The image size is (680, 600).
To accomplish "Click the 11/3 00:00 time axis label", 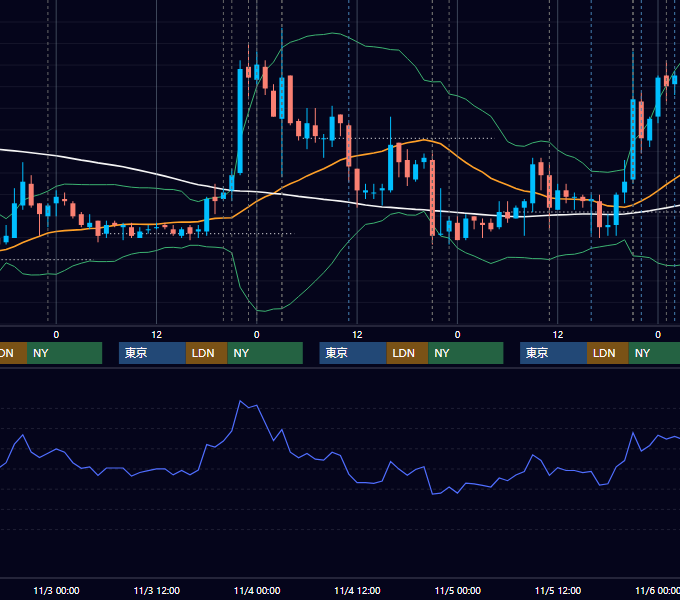I will [56, 590].
